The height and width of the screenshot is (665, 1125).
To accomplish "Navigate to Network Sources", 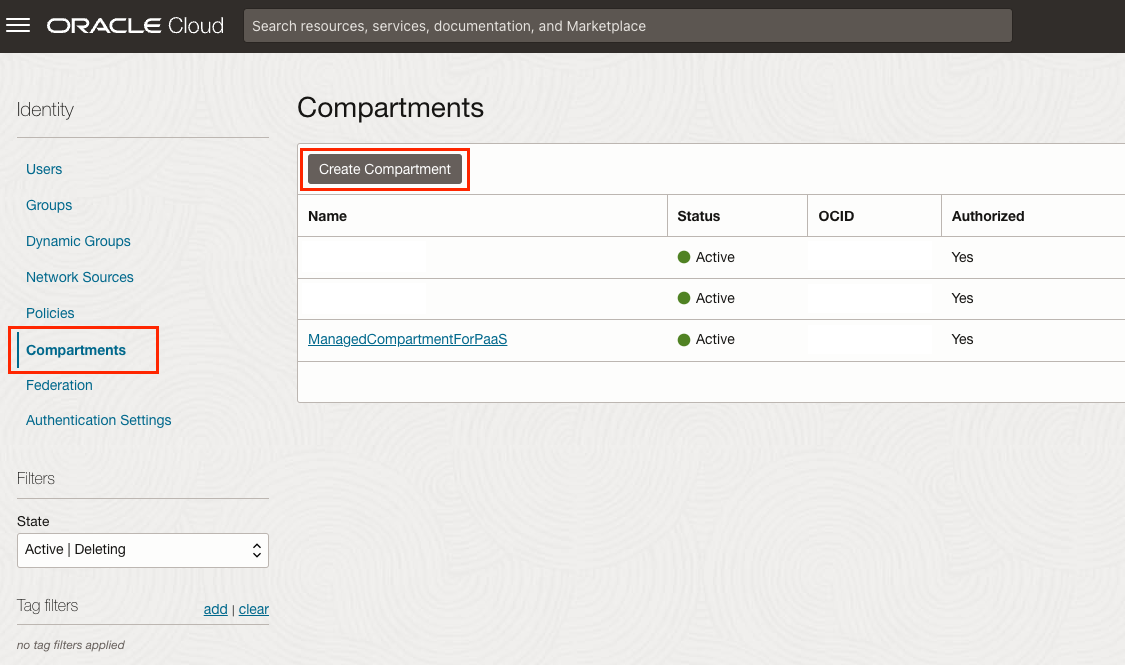I will click(x=80, y=277).
